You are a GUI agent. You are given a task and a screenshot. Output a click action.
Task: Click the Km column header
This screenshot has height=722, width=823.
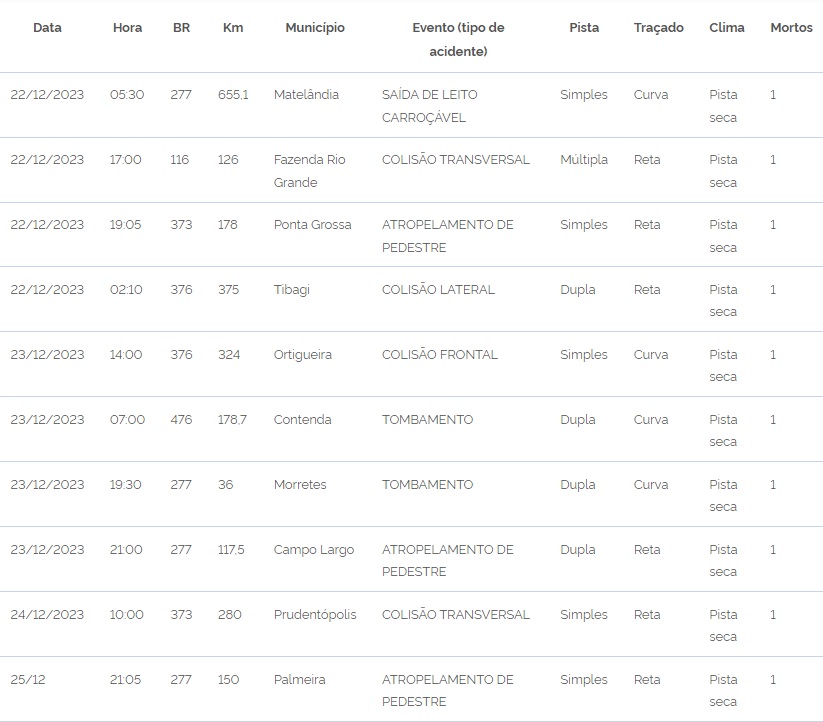(232, 28)
